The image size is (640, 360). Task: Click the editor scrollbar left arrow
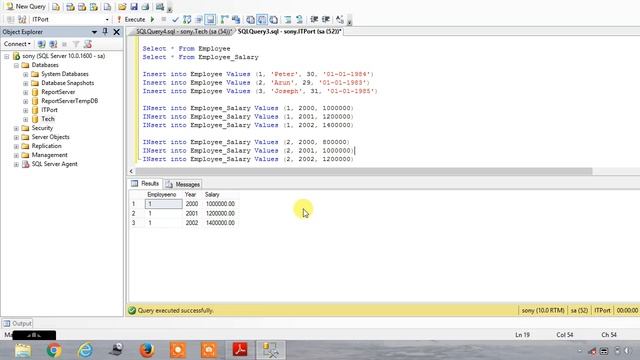131,171
